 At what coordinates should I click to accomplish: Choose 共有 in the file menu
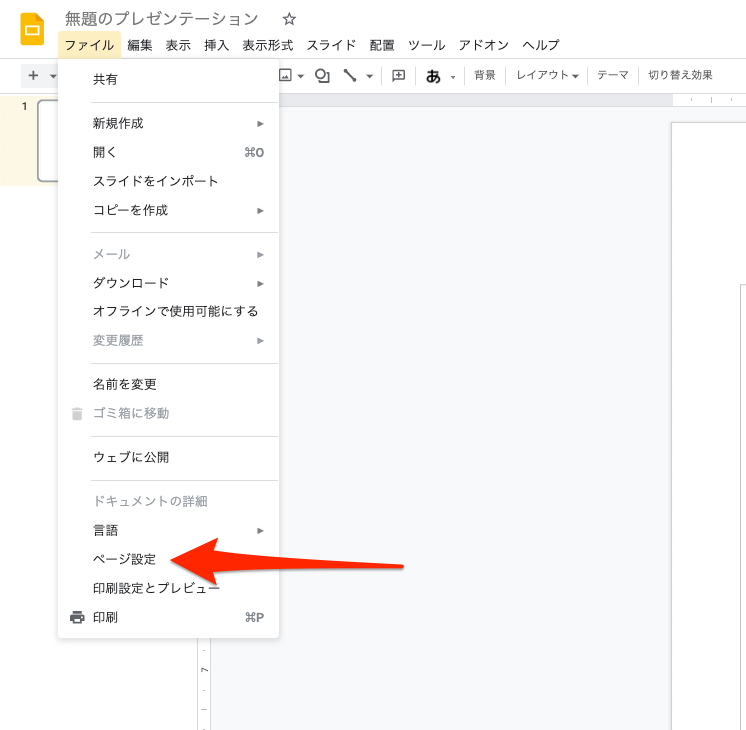pos(168,79)
